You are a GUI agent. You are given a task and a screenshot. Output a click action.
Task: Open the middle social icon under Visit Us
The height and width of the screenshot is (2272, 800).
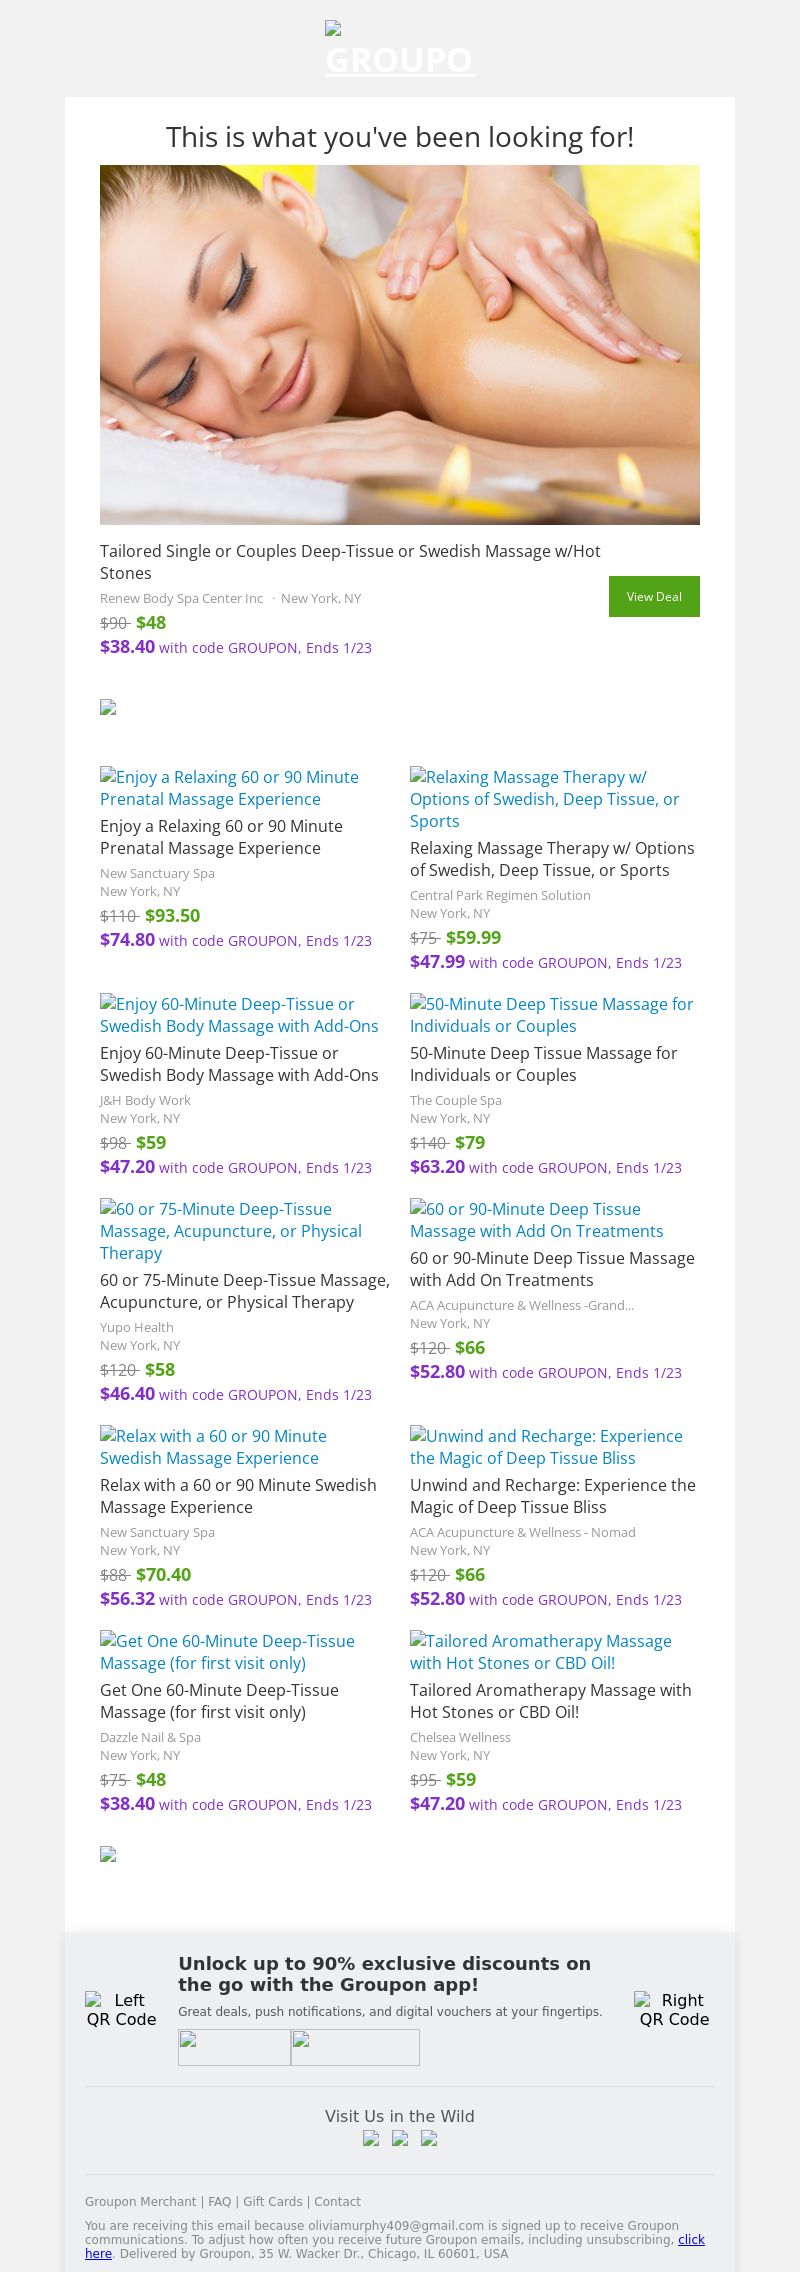tap(400, 2139)
